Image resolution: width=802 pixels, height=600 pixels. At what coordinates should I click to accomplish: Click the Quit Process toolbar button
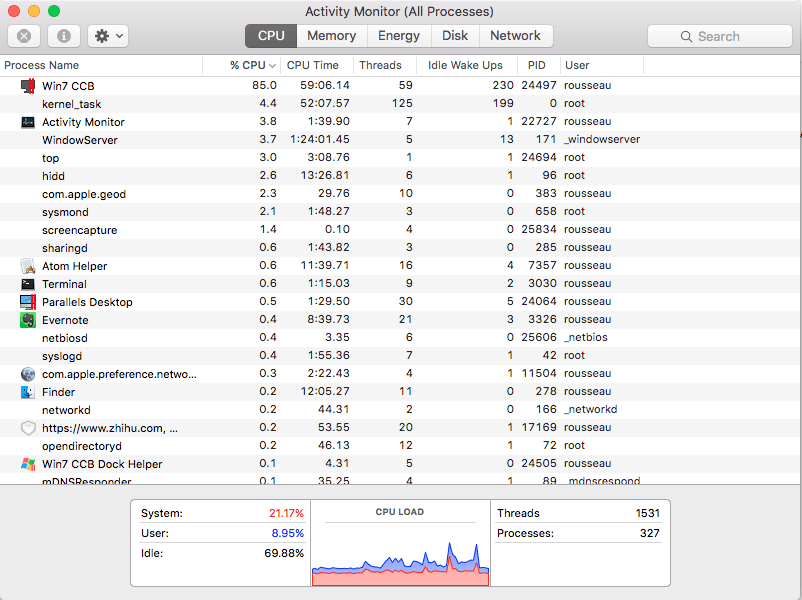tap(24, 36)
